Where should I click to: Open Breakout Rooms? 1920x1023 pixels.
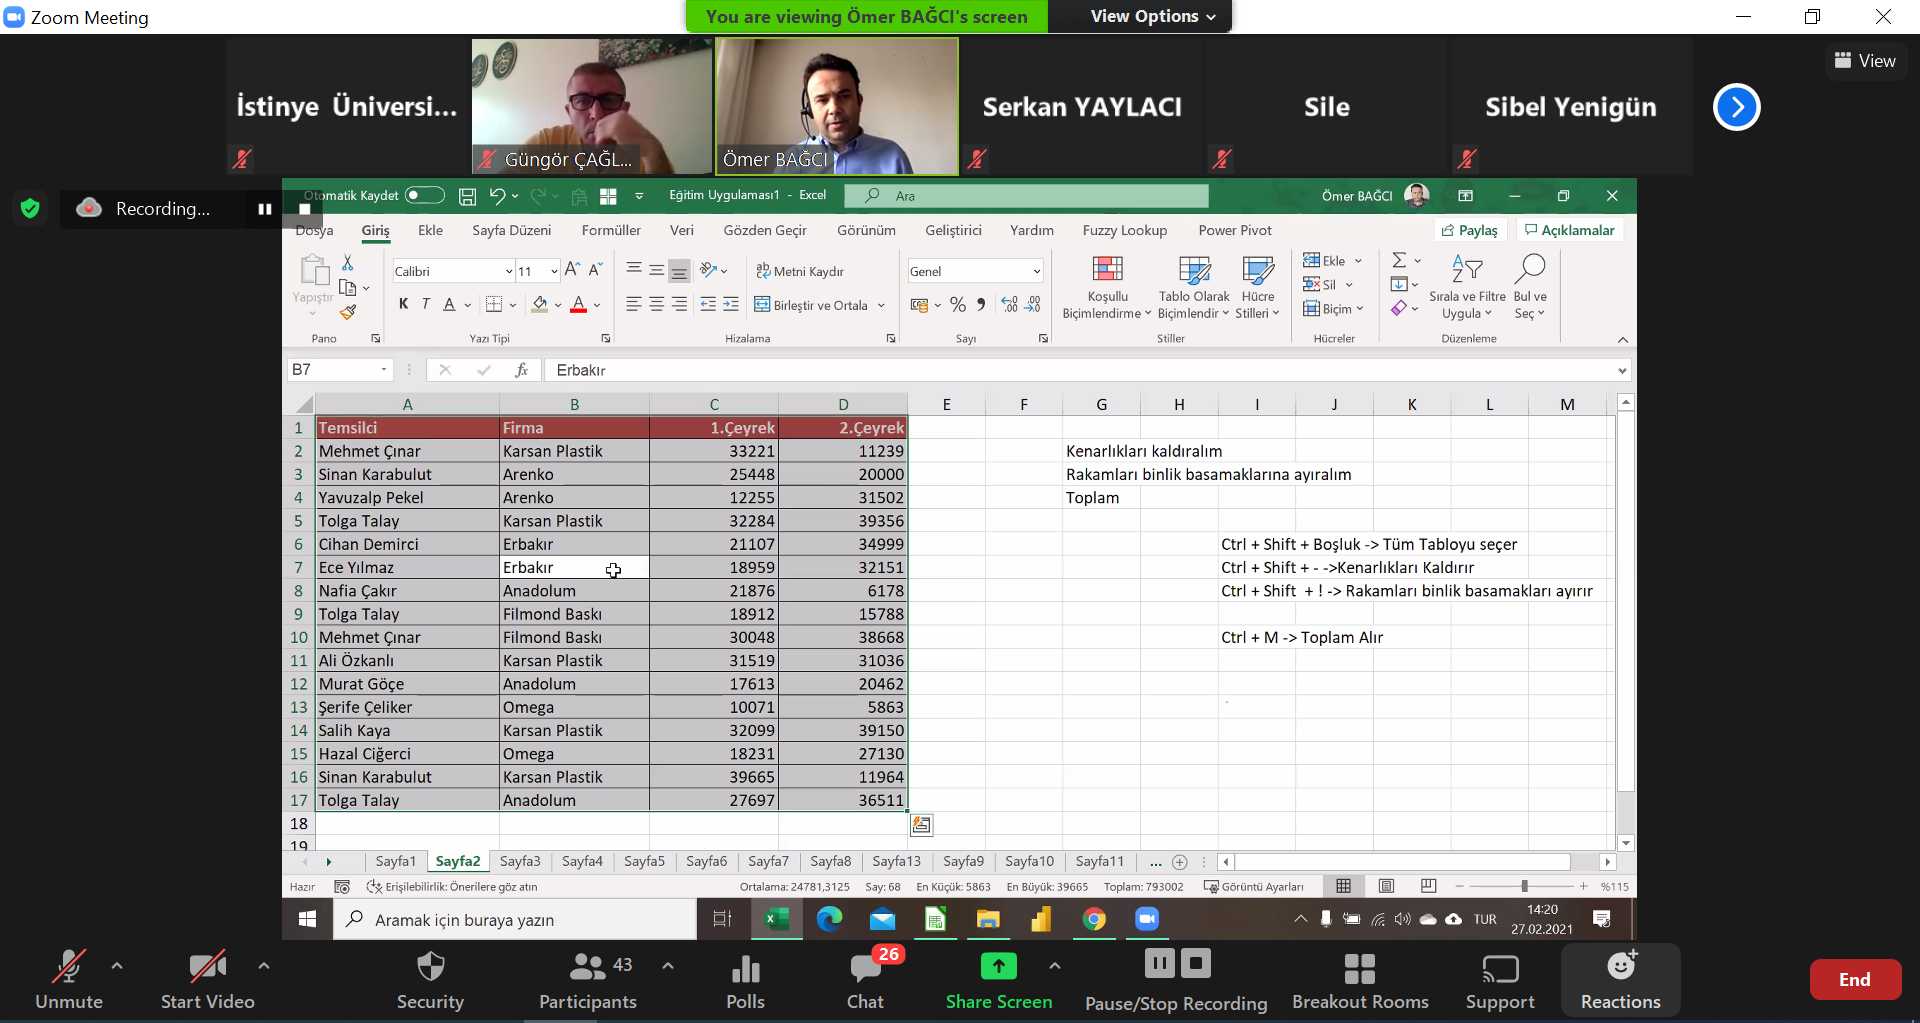click(x=1359, y=980)
